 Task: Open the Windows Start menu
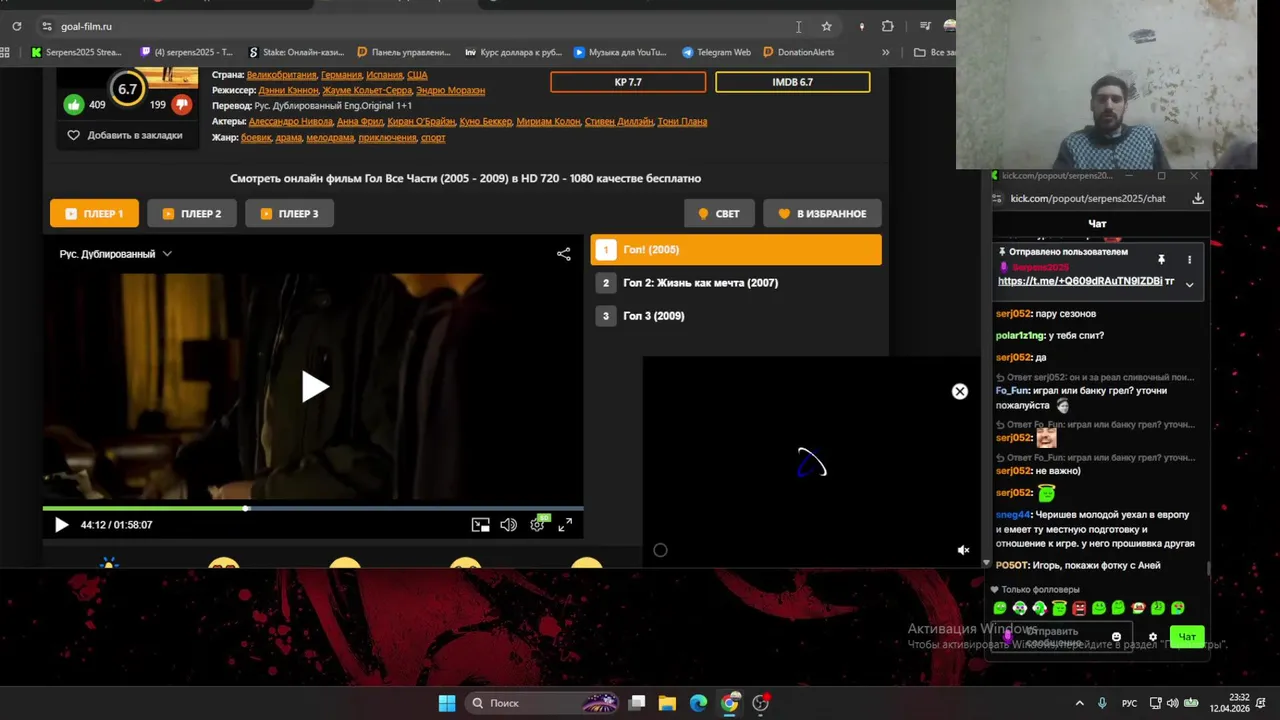click(x=447, y=703)
